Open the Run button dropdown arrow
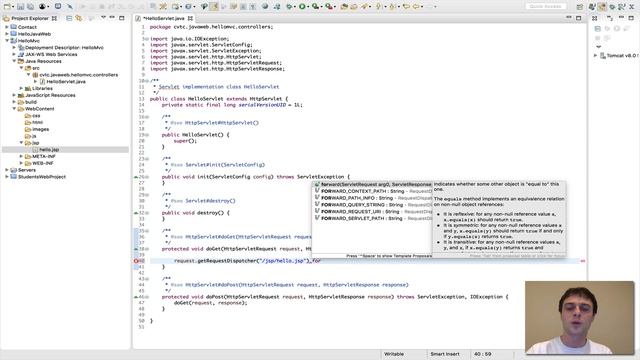 [x=308, y=7]
